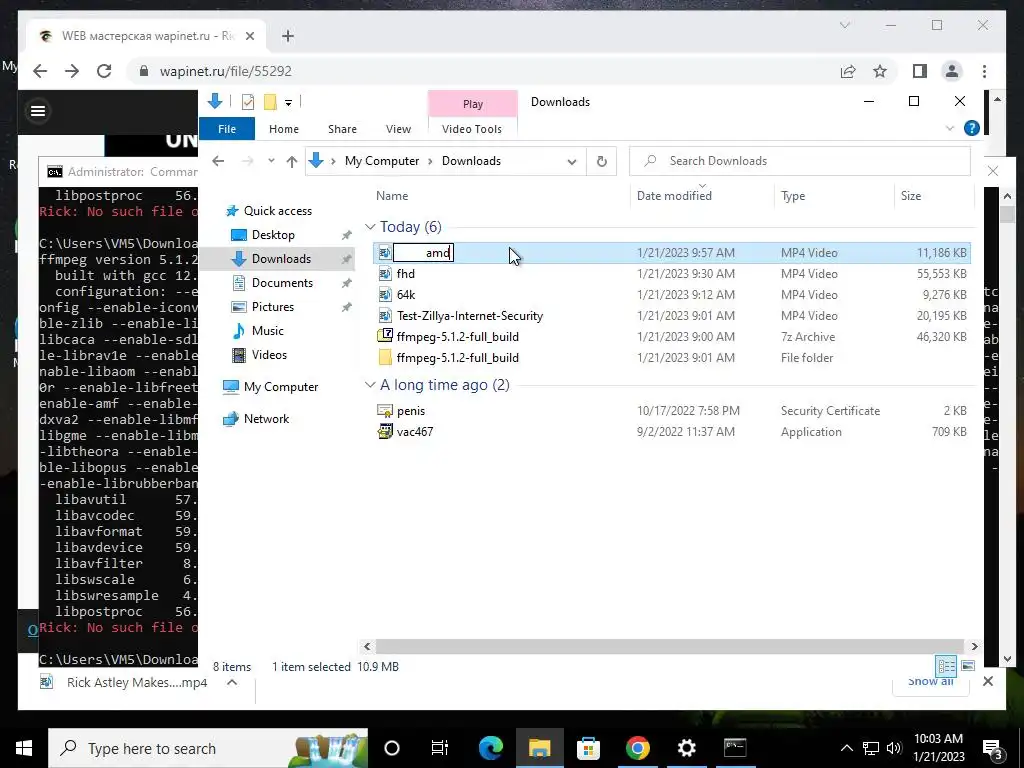1024x768 pixels.
Task: Open Videos in navigation pane
Action: click(x=269, y=355)
